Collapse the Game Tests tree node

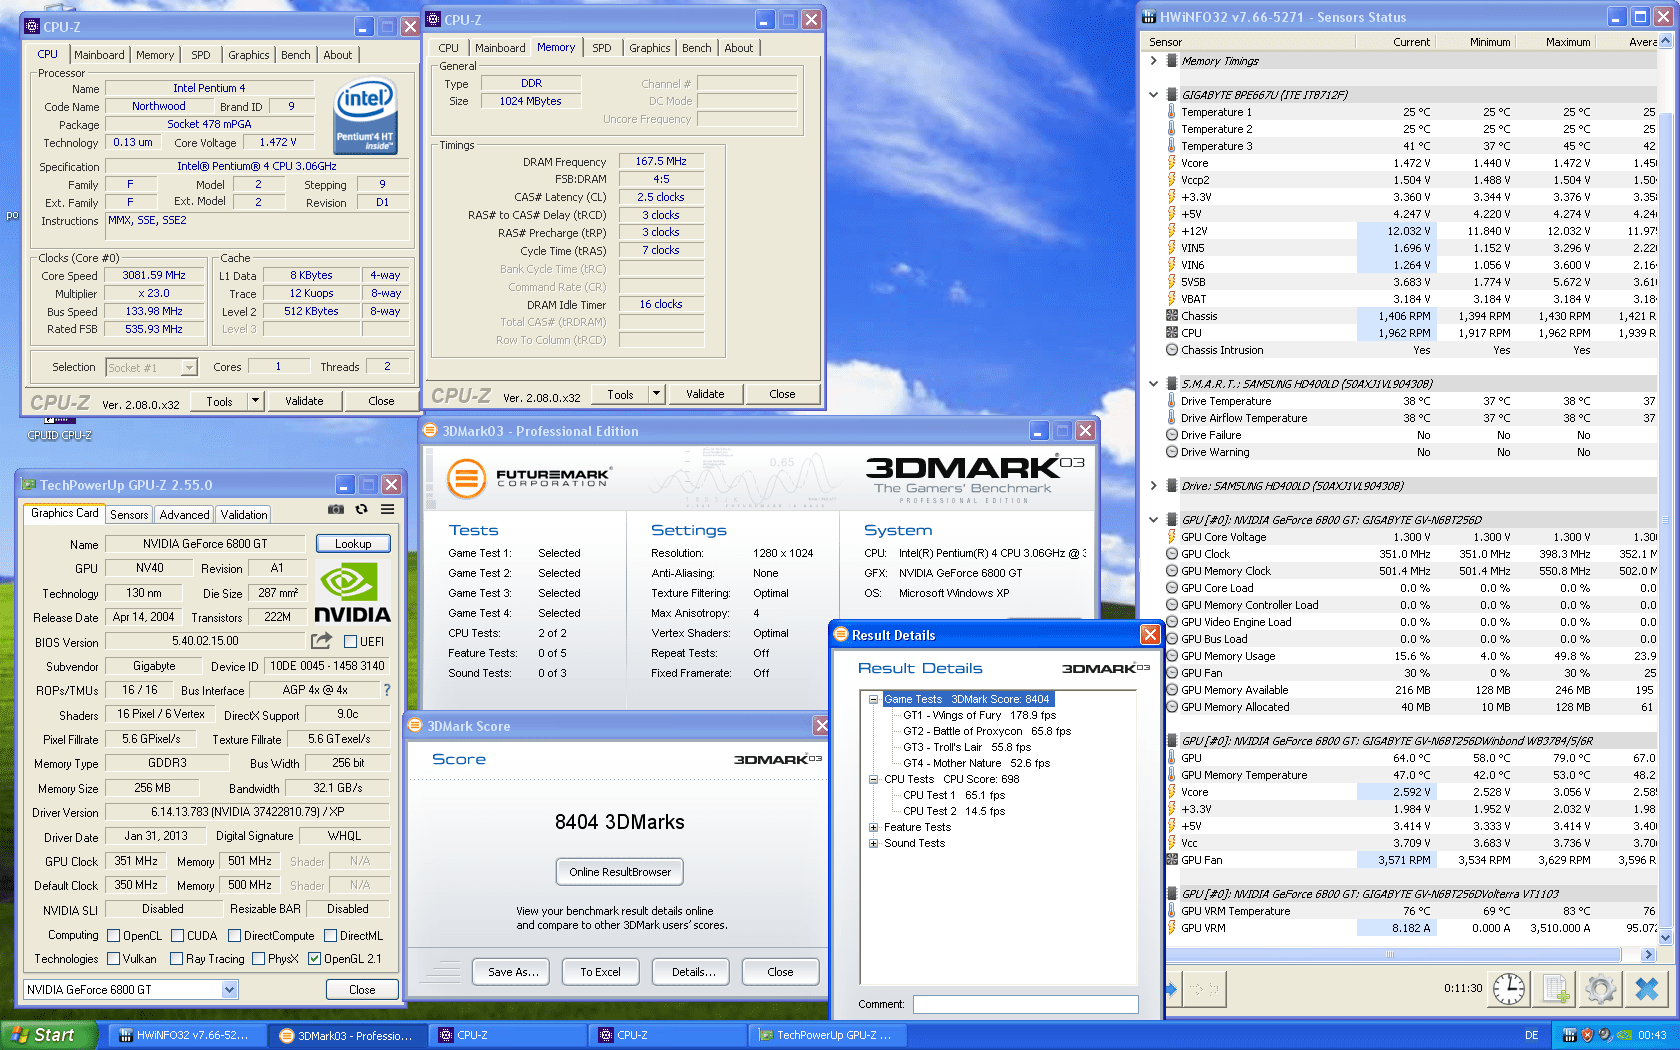[874, 699]
